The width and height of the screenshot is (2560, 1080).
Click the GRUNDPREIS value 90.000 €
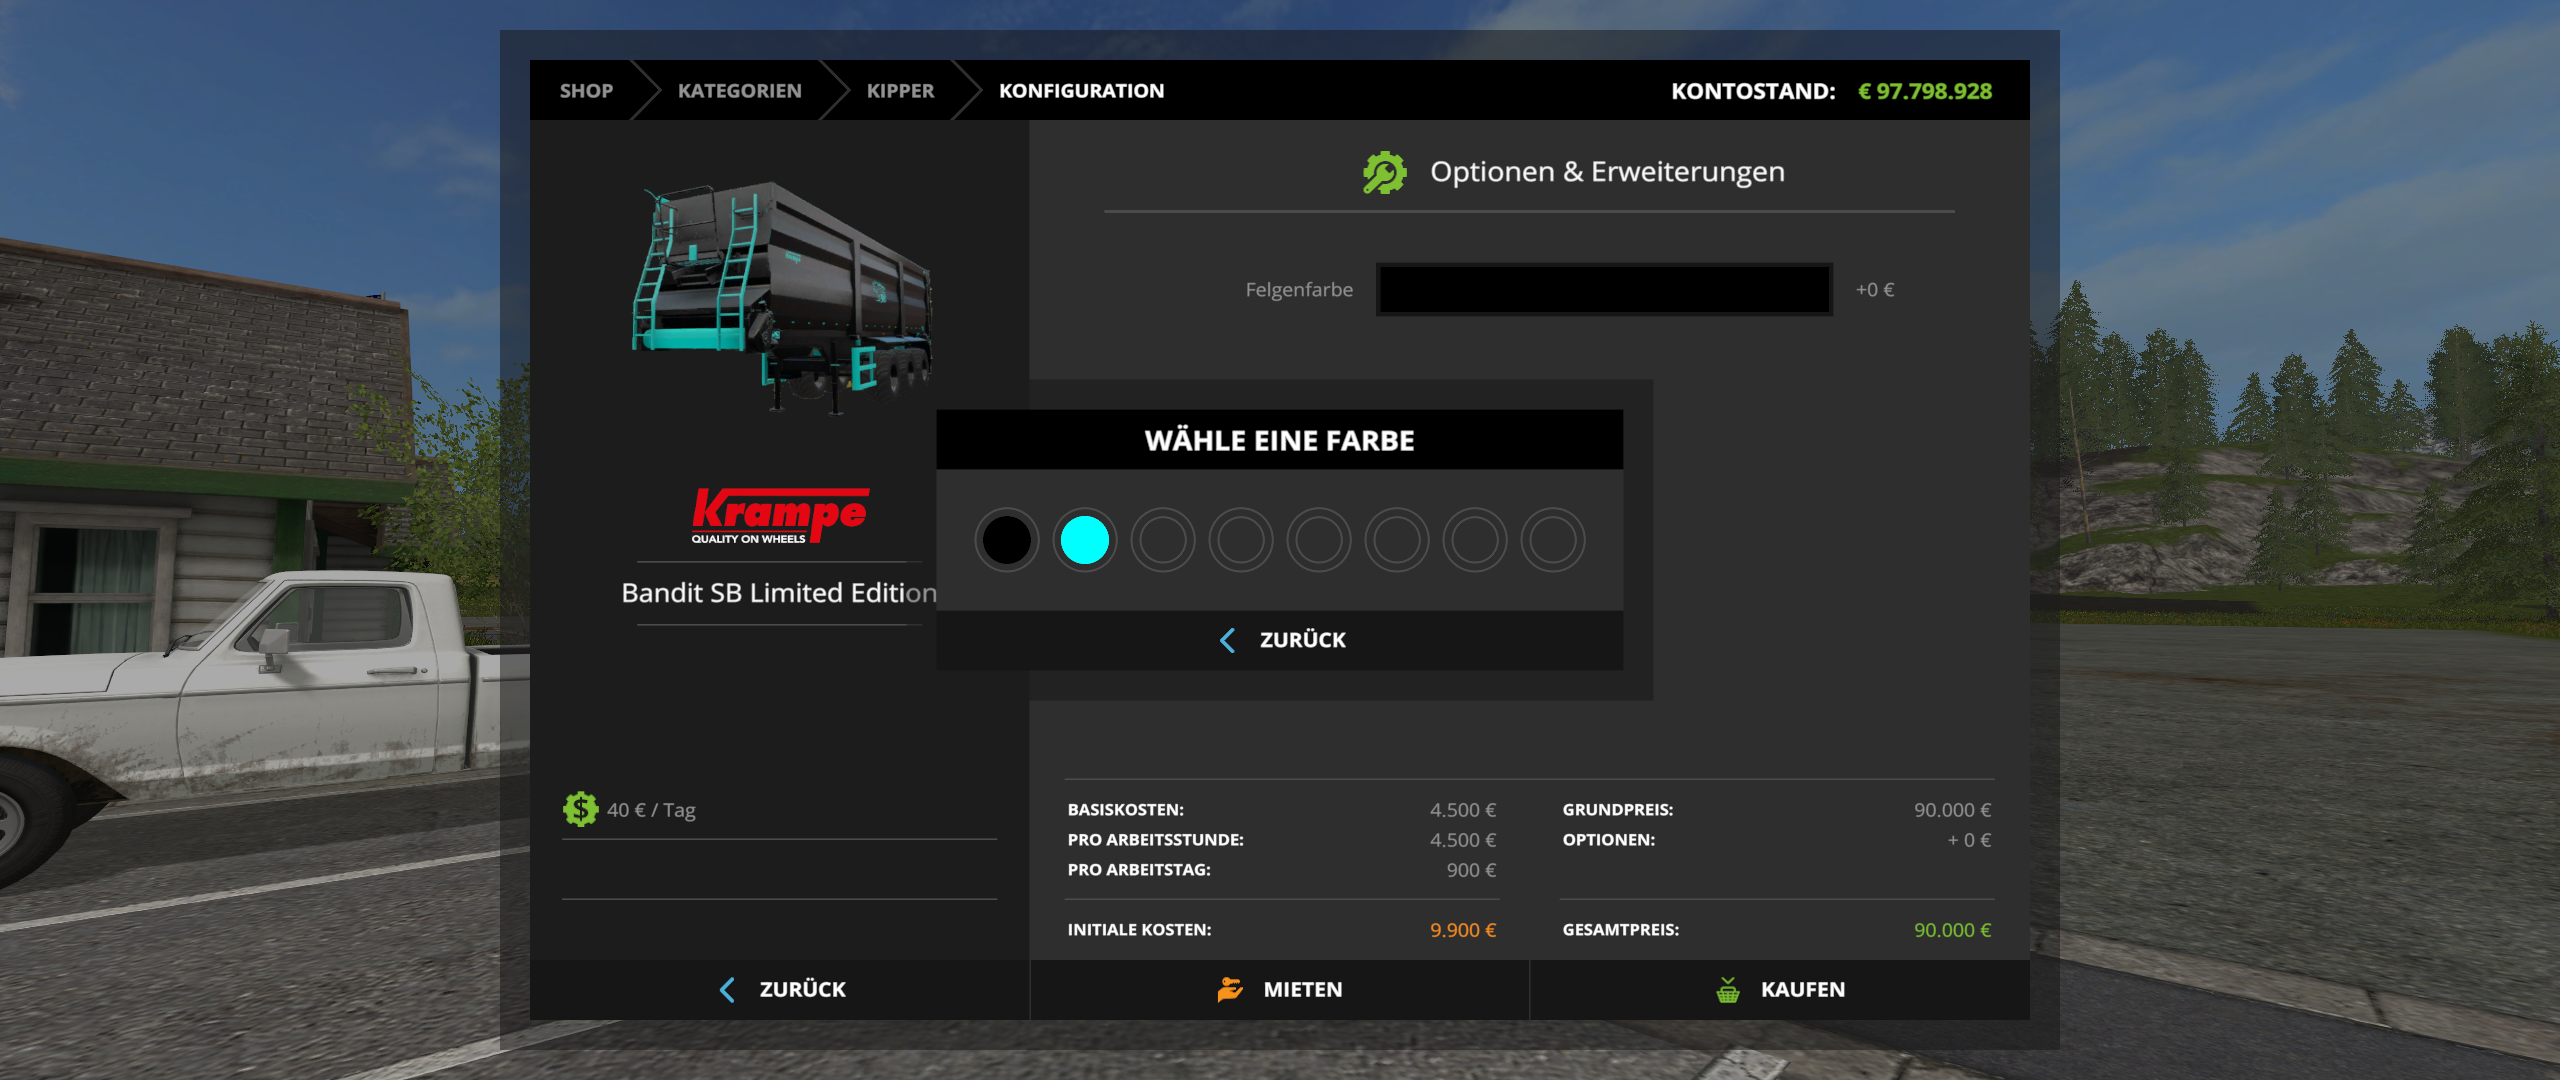(1952, 810)
